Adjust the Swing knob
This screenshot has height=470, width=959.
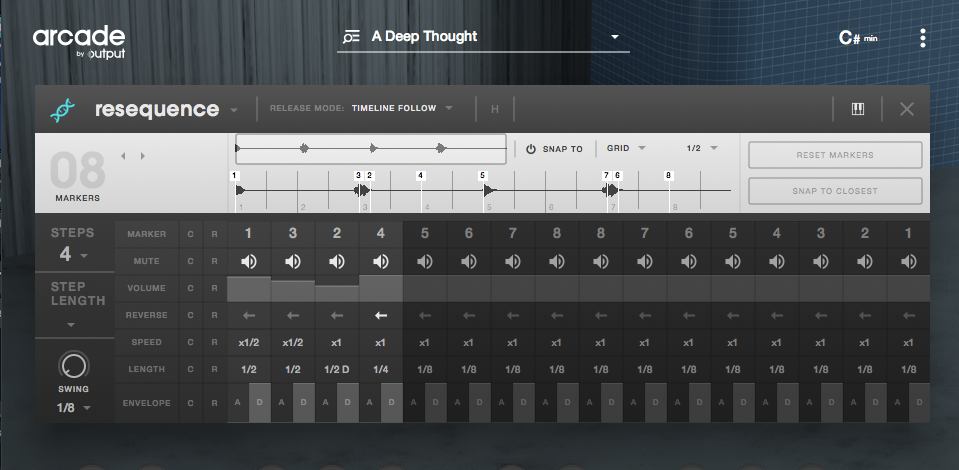[x=73, y=366]
